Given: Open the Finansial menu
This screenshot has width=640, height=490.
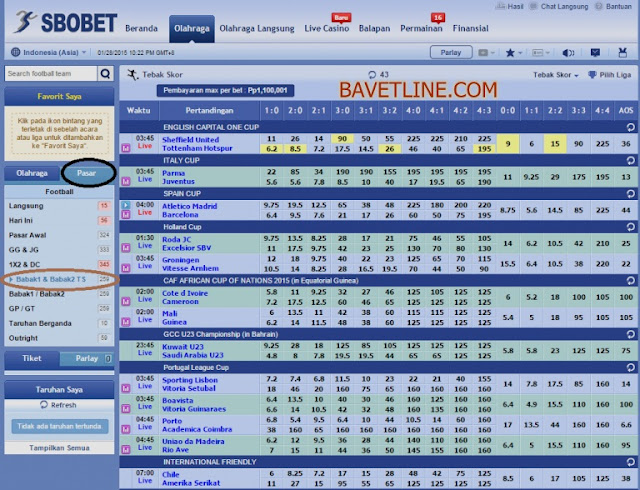Looking at the screenshot, I should pyautogui.click(x=470, y=29).
